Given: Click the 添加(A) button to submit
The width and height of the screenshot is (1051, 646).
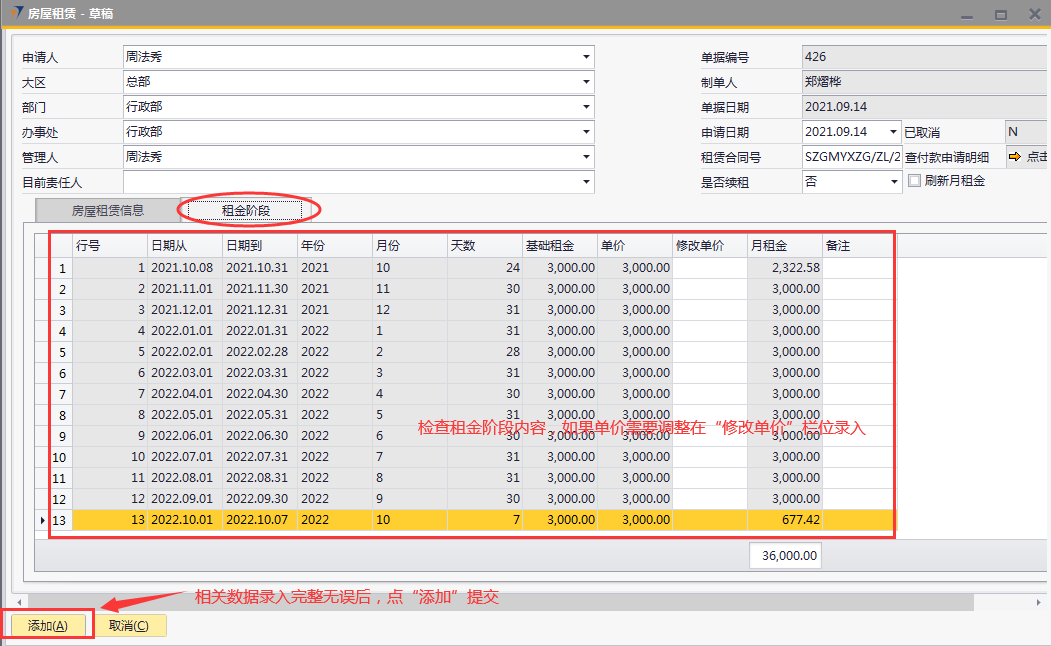Looking at the screenshot, I should (48, 626).
